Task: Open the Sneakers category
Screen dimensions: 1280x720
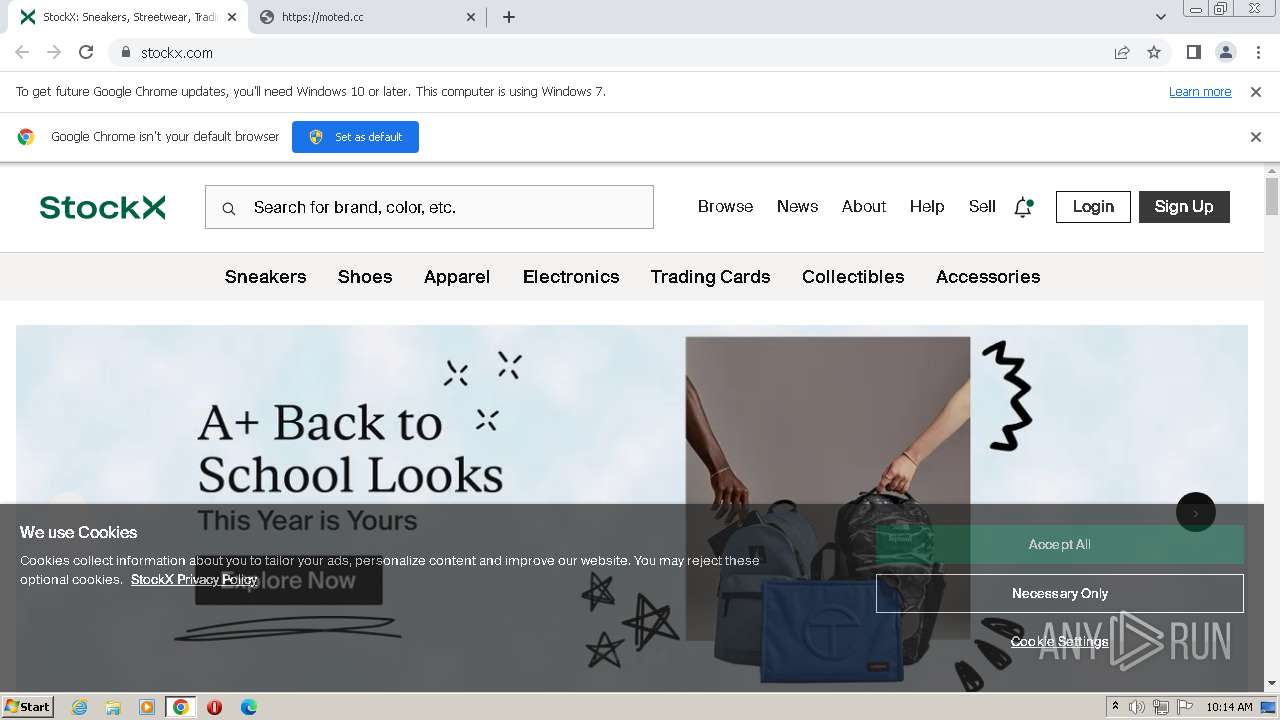Action: (265, 277)
